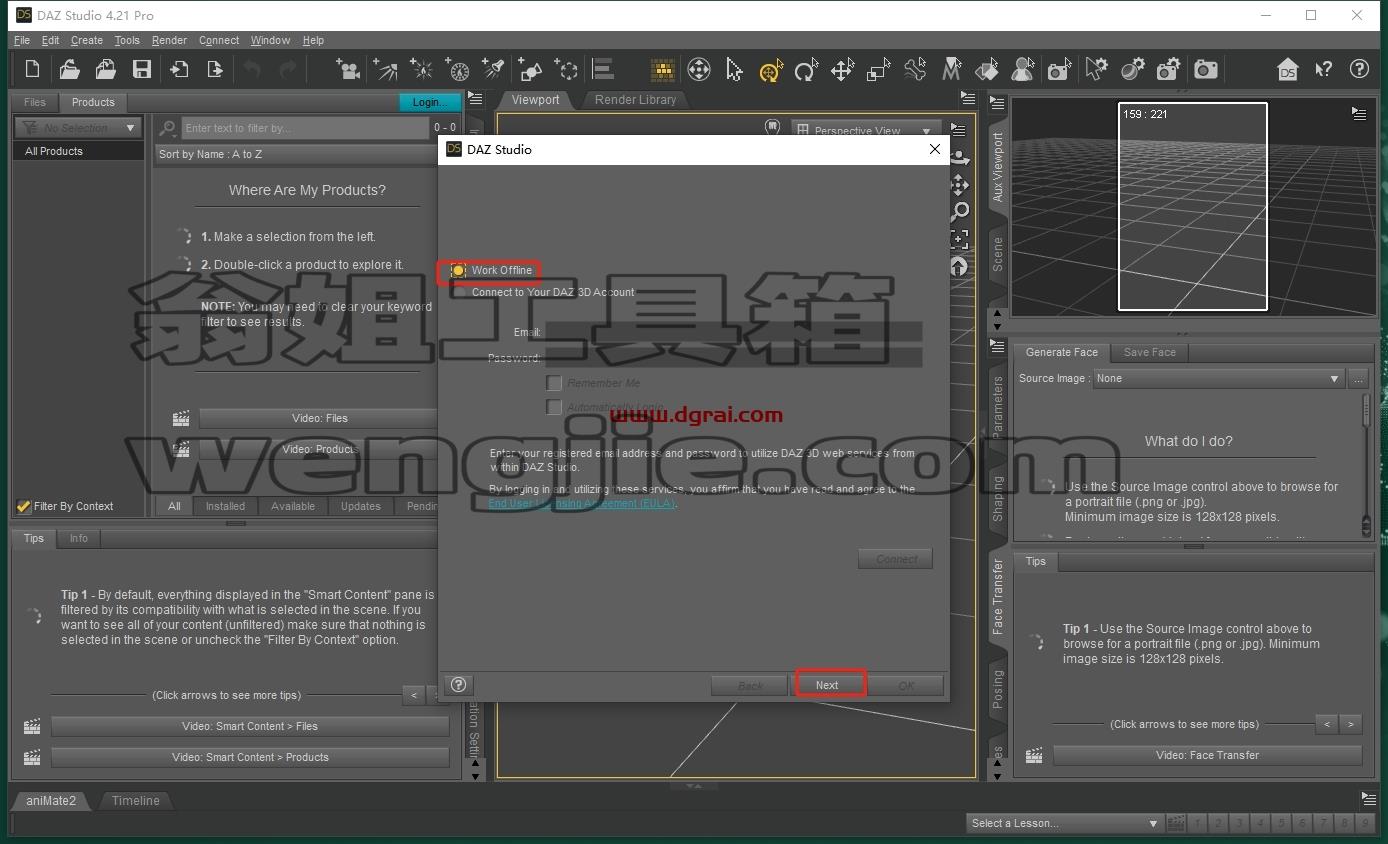The width and height of the screenshot is (1388, 844).
Task: Click the Video: Face Transfer button
Action: 1207,755
